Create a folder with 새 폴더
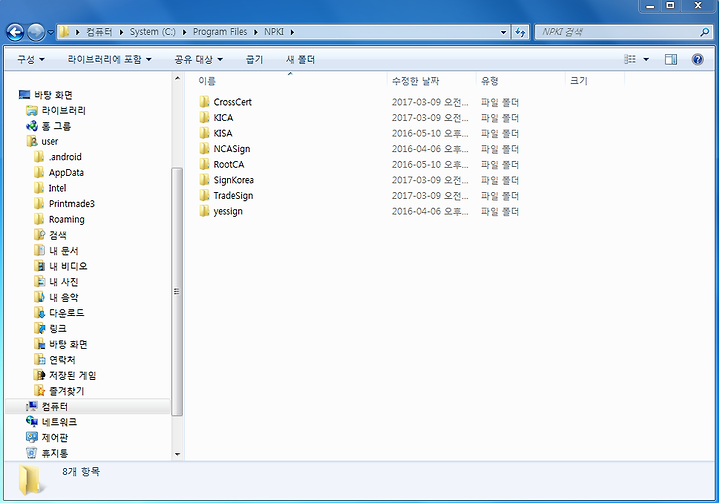Screen dimensions: 720x503 300,59
